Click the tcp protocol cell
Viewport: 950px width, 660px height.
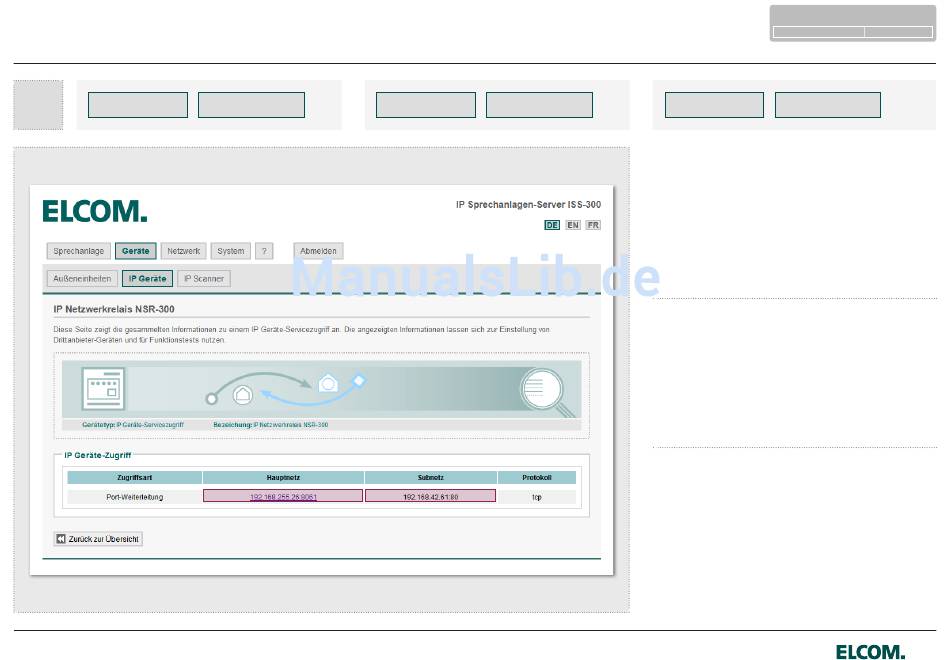(x=537, y=497)
